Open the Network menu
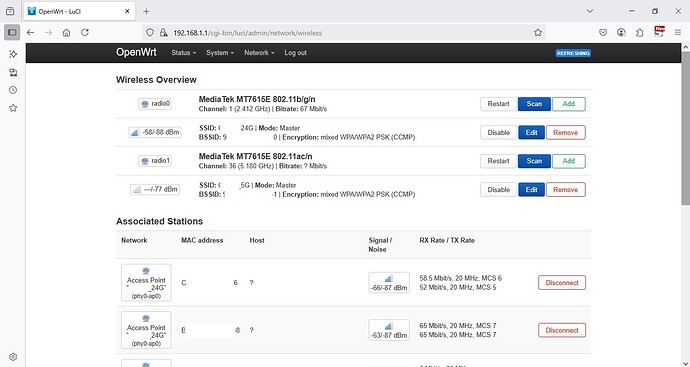690x367 pixels. (259, 53)
